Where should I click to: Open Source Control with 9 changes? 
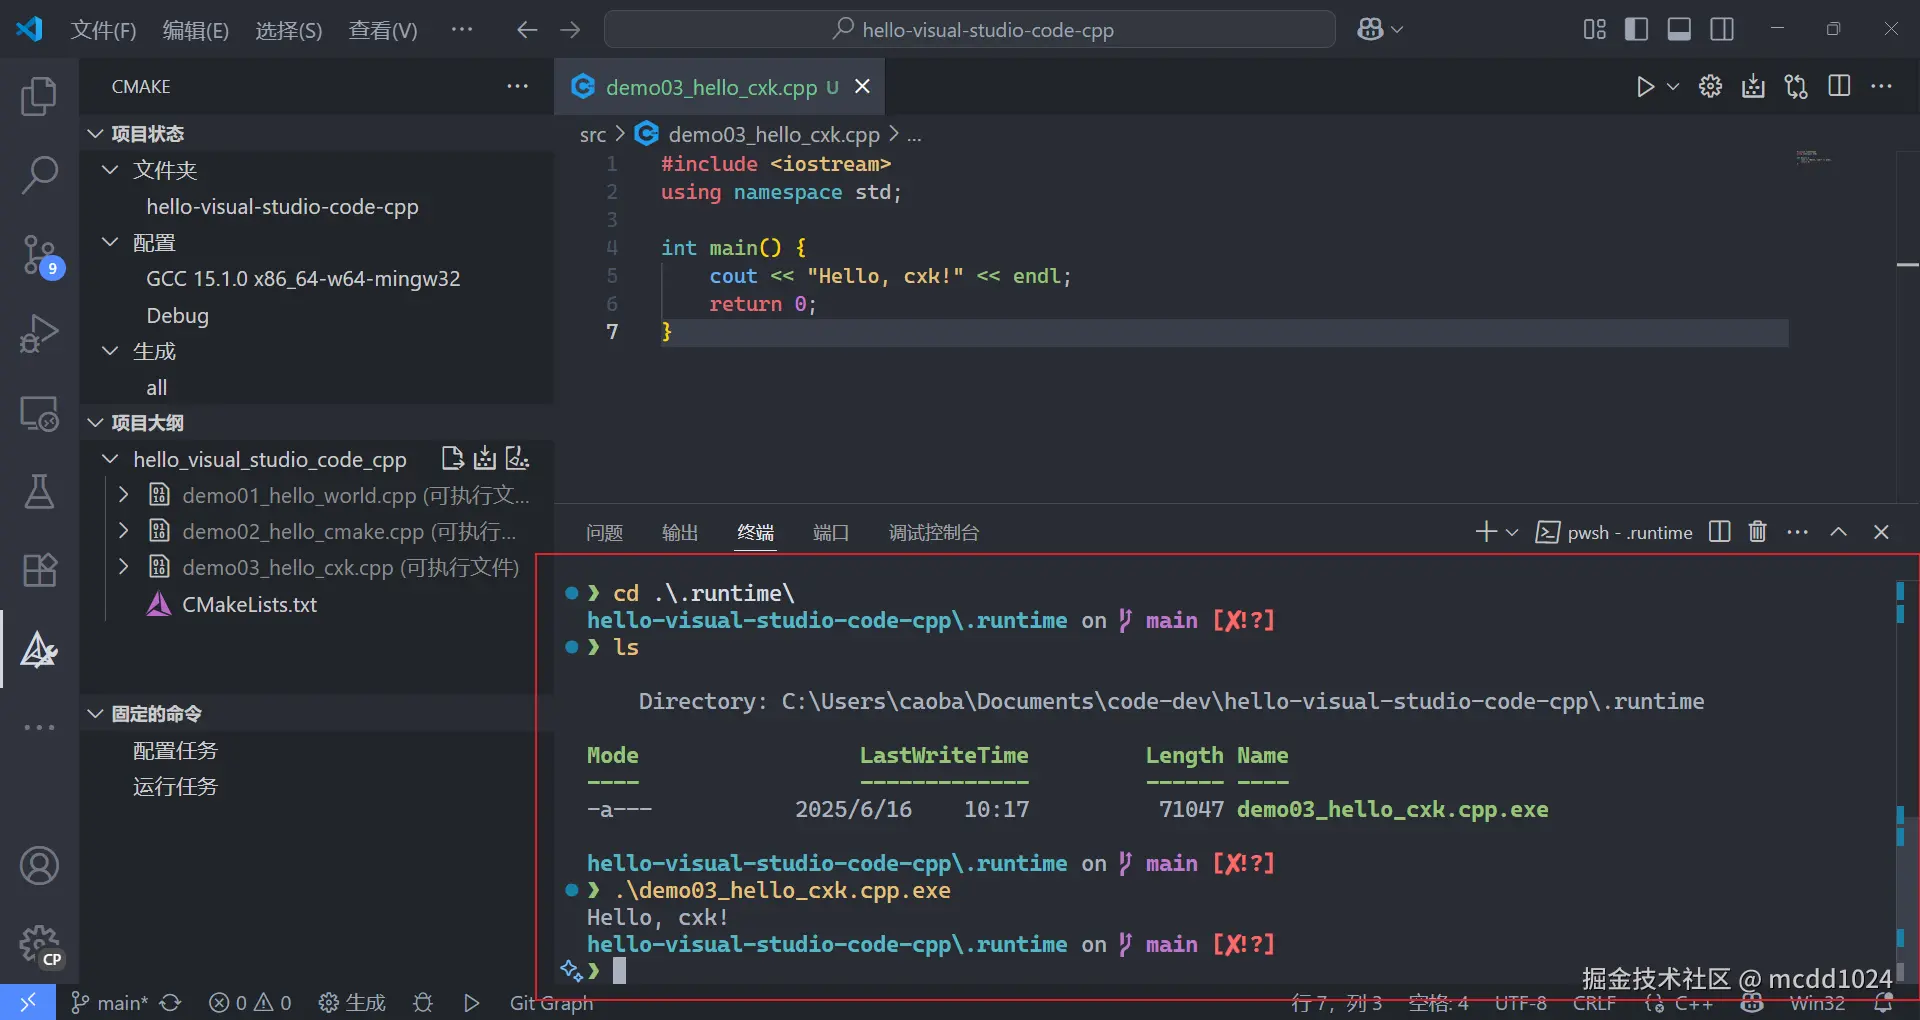[39, 255]
